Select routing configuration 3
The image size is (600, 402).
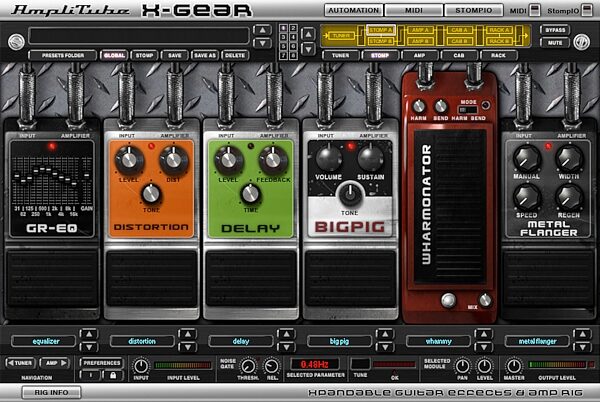(x=284, y=37)
